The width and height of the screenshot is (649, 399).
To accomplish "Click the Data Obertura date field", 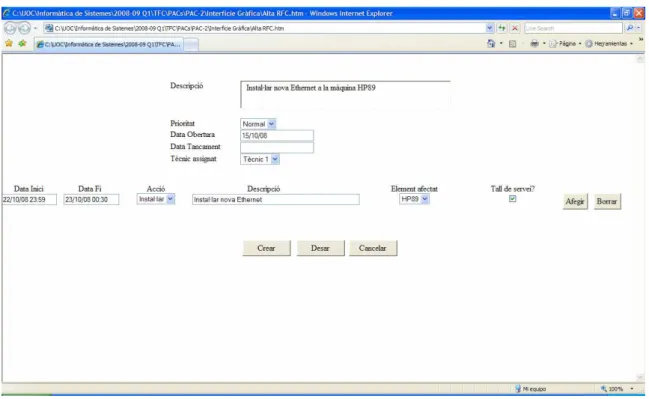I will click(x=277, y=135).
